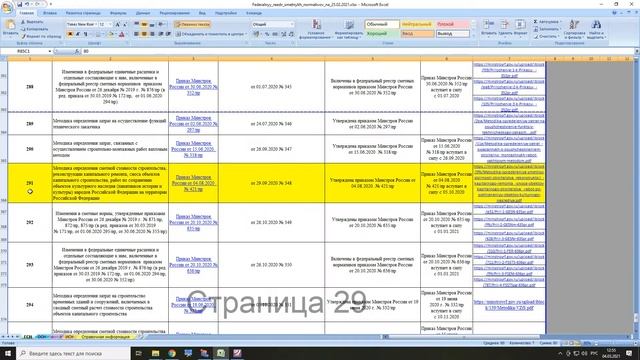Image resolution: width=640 pixels, height=360 pixels.
Task: Switch to the Рецензирование ribbon tab
Action: pyautogui.click(x=175, y=13)
